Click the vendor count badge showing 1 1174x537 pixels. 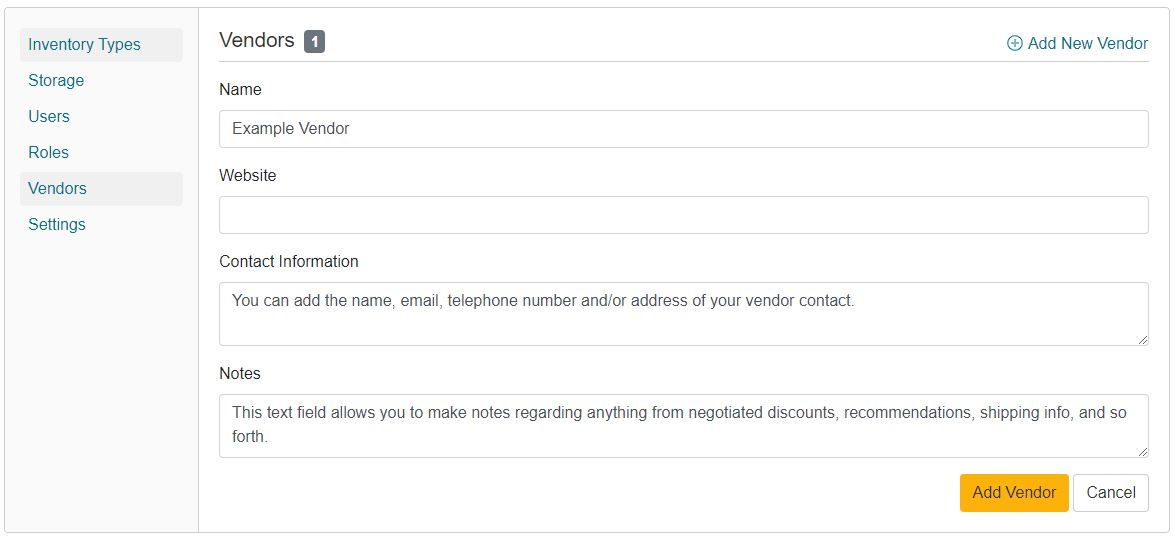314,42
